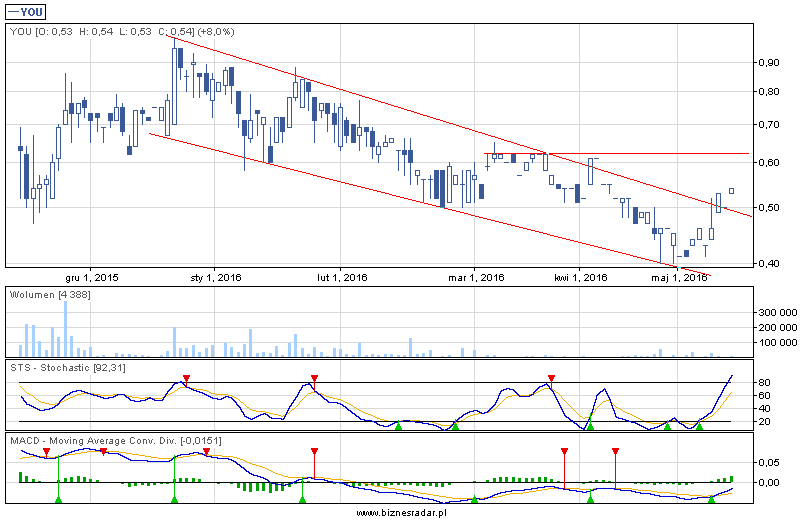Screen dimensions: 800x520
Task: Click the rightmost green marker in MACD panel
Action: click(712, 497)
